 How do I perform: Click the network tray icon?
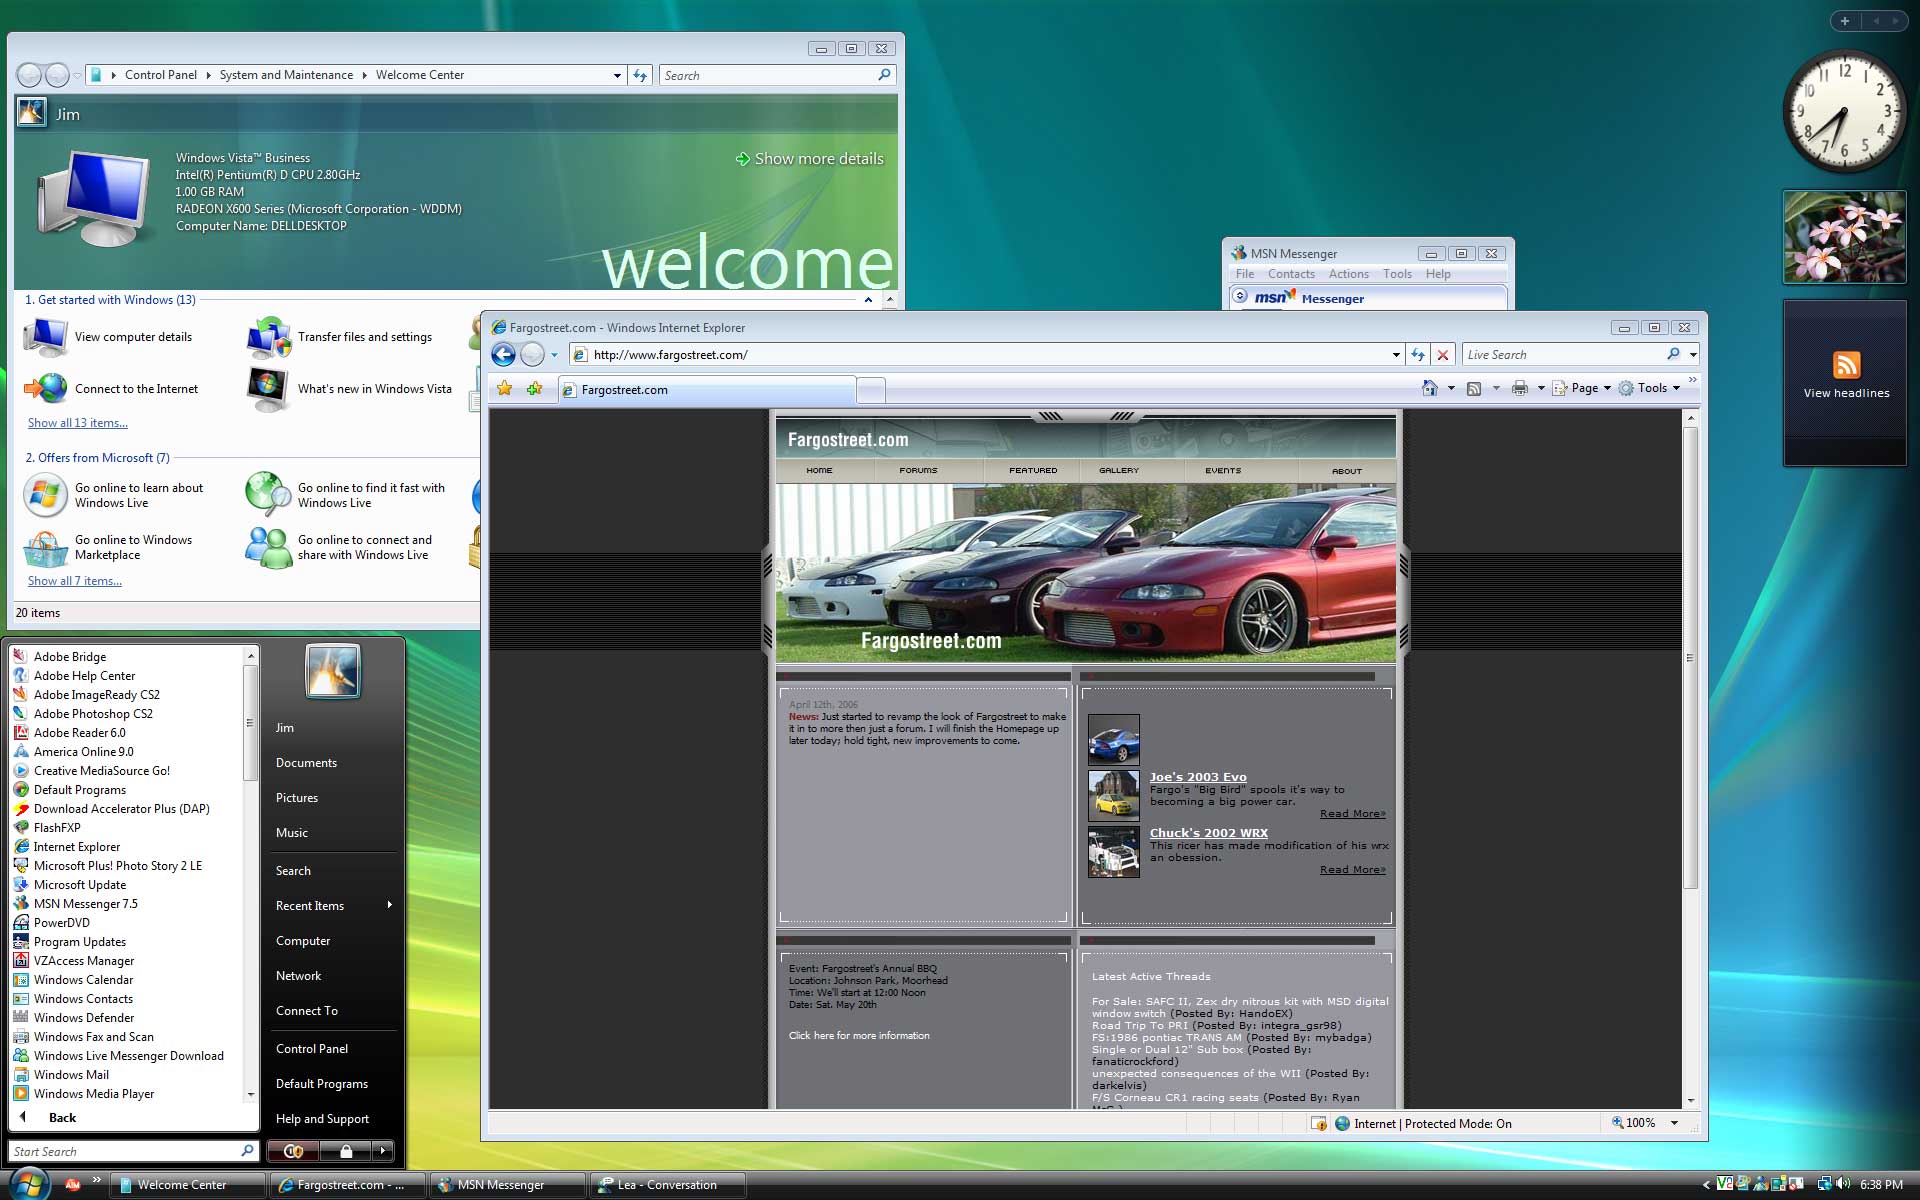click(1824, 1184)
